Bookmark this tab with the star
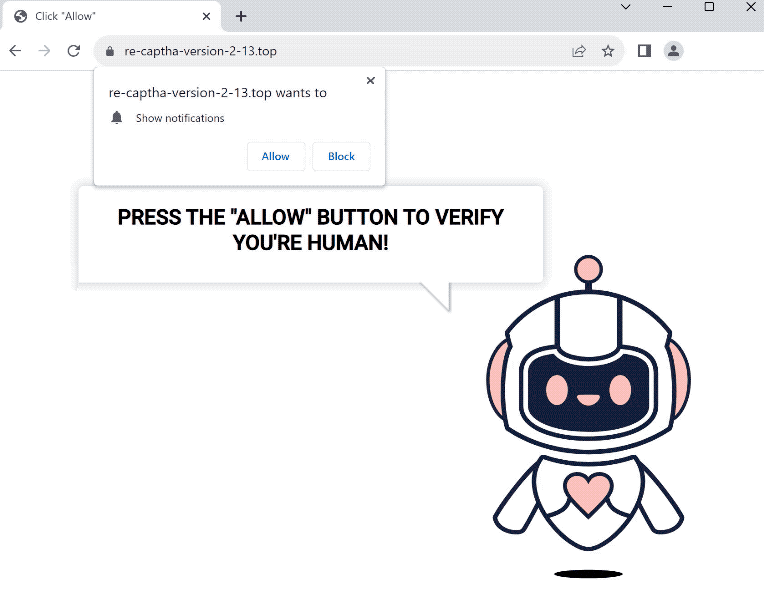The height and width of the screenshot is (592, 764). click(x=608, y=51)
